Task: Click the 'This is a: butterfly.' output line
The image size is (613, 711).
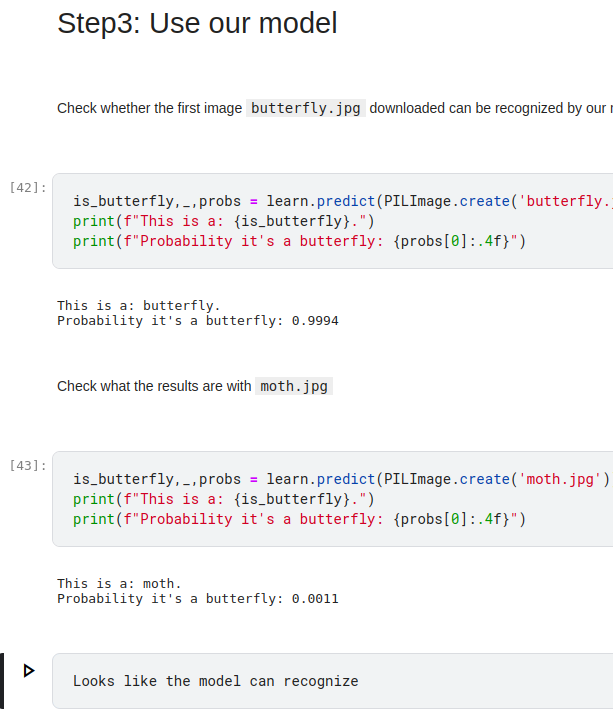Action: [138, 305]
